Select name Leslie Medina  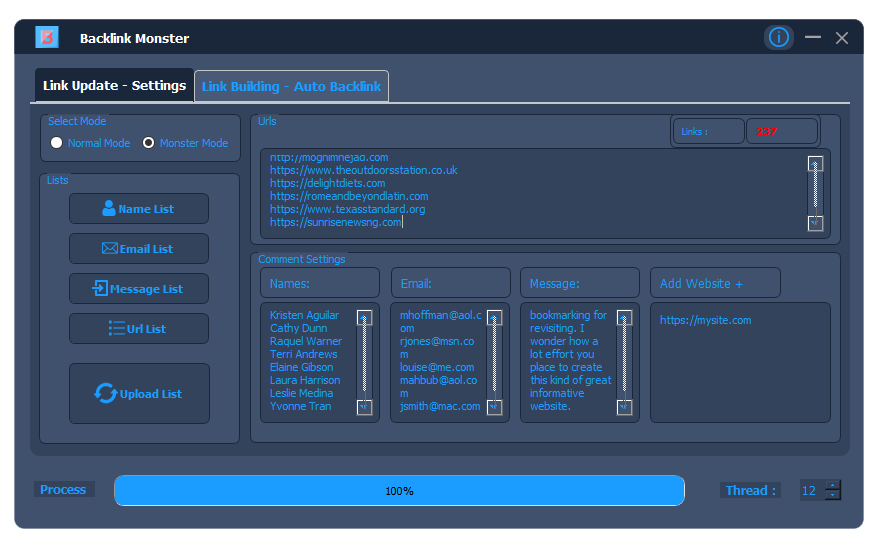click(x=301, y=393)
